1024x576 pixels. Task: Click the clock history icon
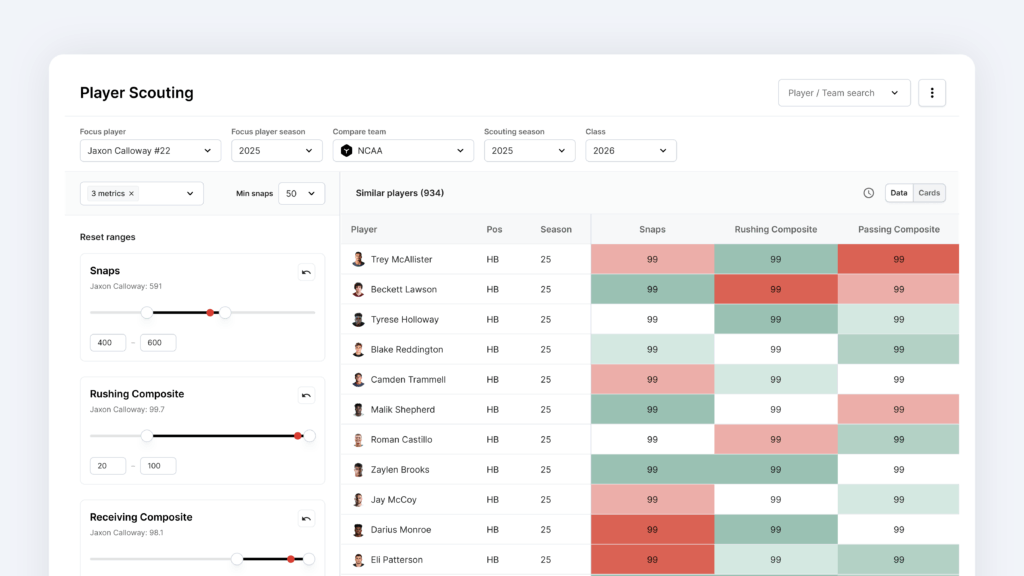[x=868, y=193]
